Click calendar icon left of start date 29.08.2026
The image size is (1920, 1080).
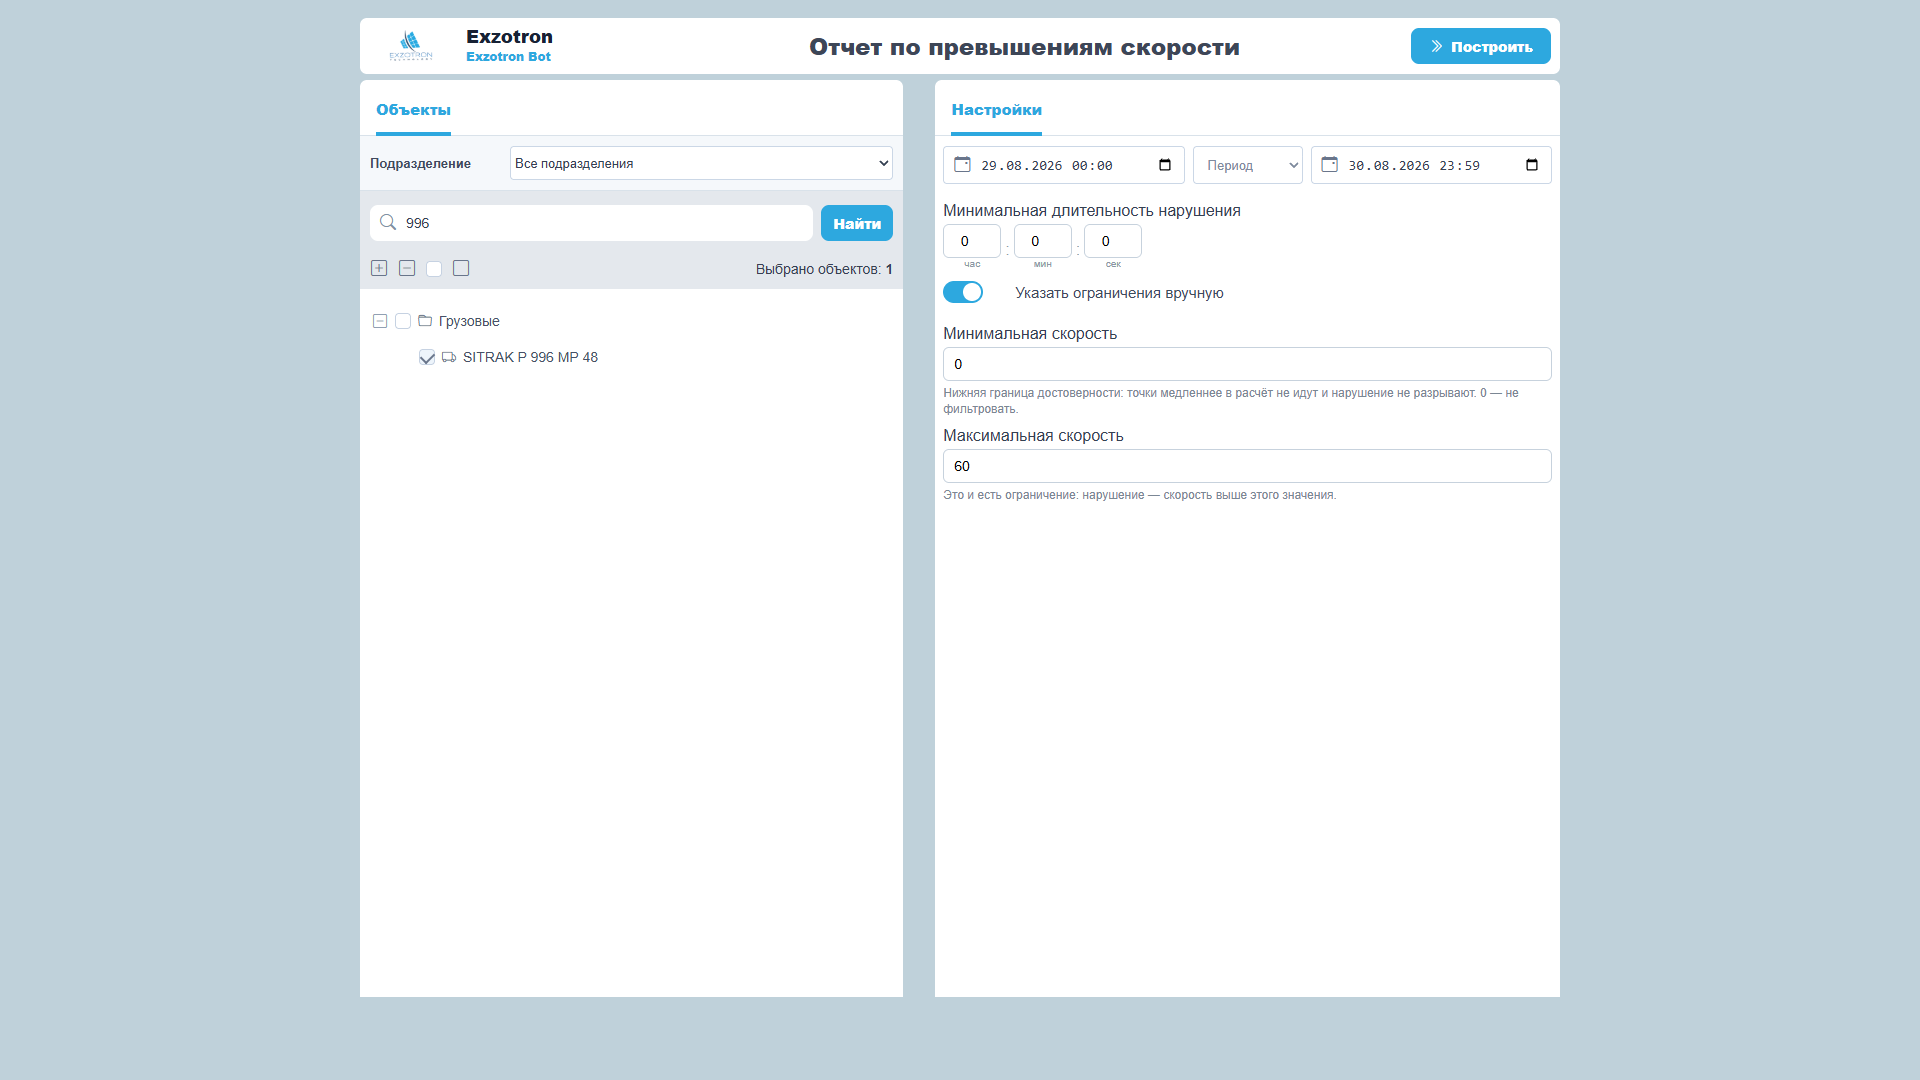[962, 164]
